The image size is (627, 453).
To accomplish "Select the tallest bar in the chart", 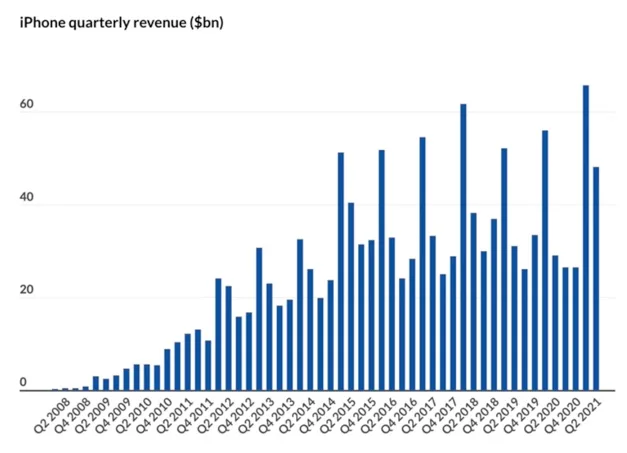I will pos(586,238).
